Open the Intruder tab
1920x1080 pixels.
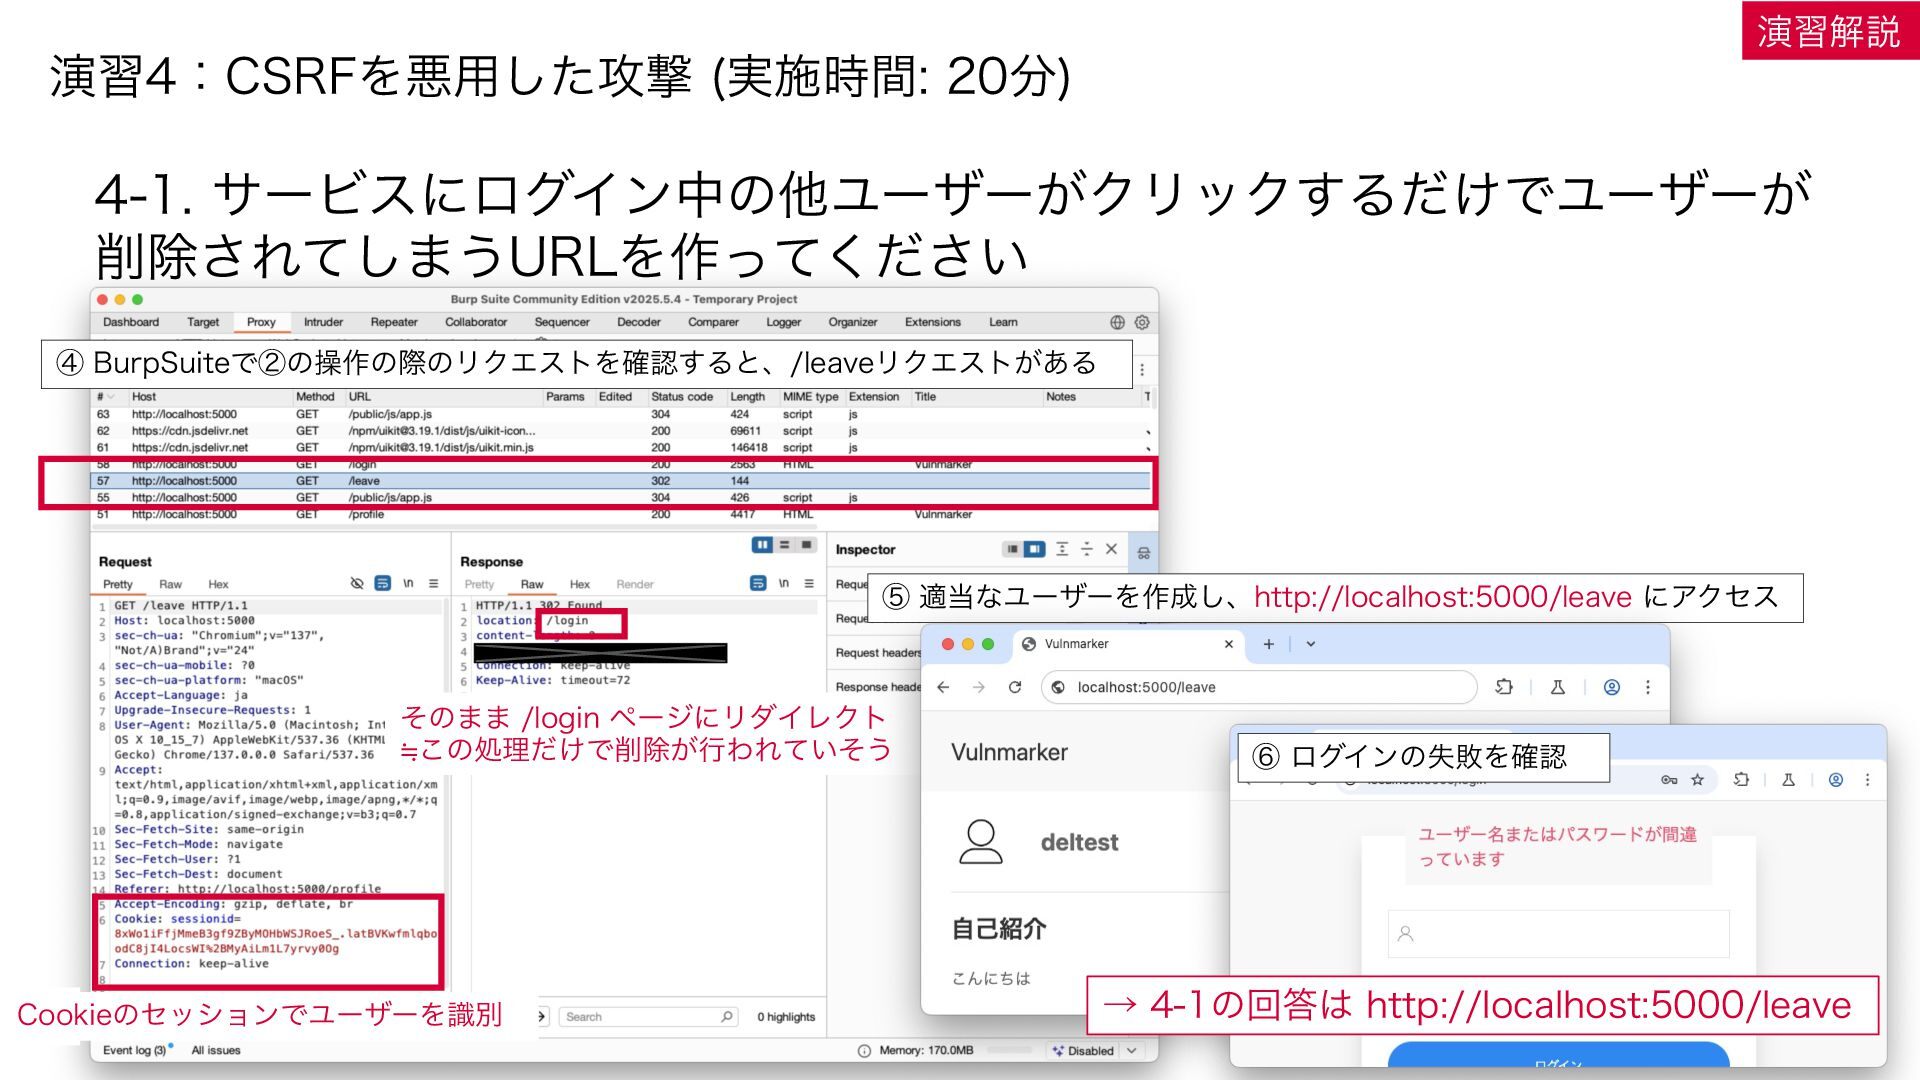coord(323,322)
